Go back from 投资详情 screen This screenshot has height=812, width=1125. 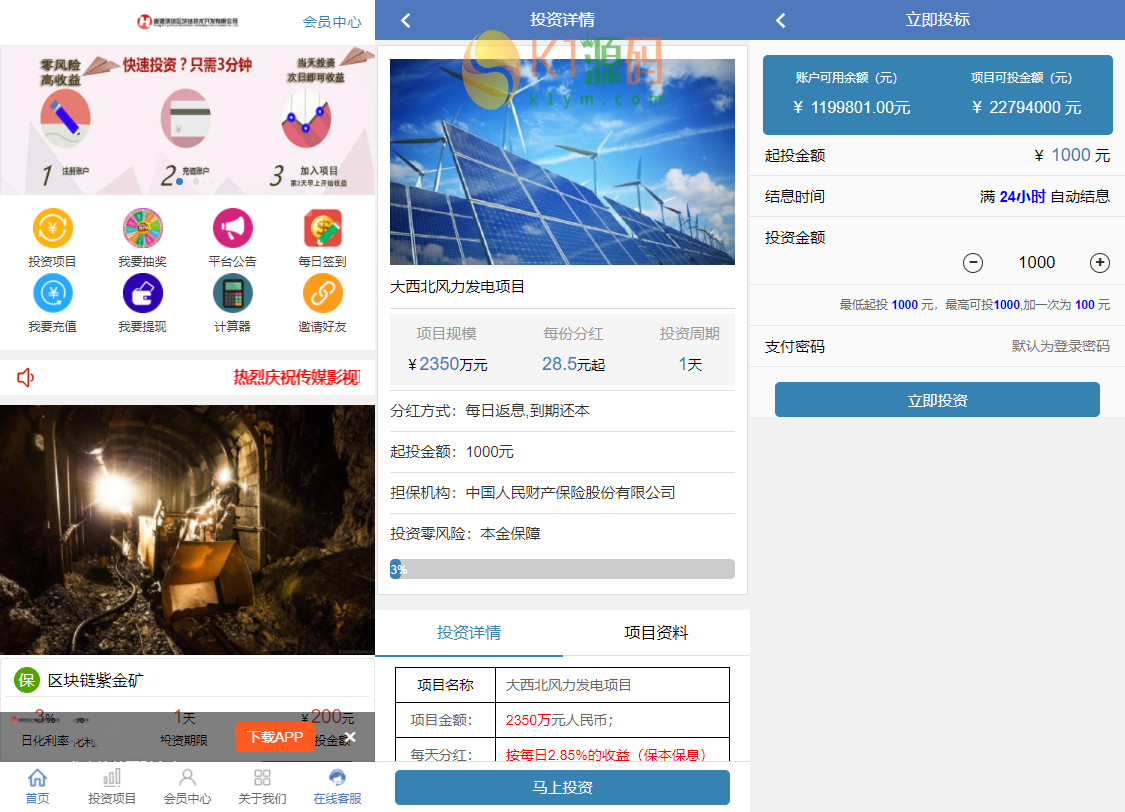pos(406,20)
